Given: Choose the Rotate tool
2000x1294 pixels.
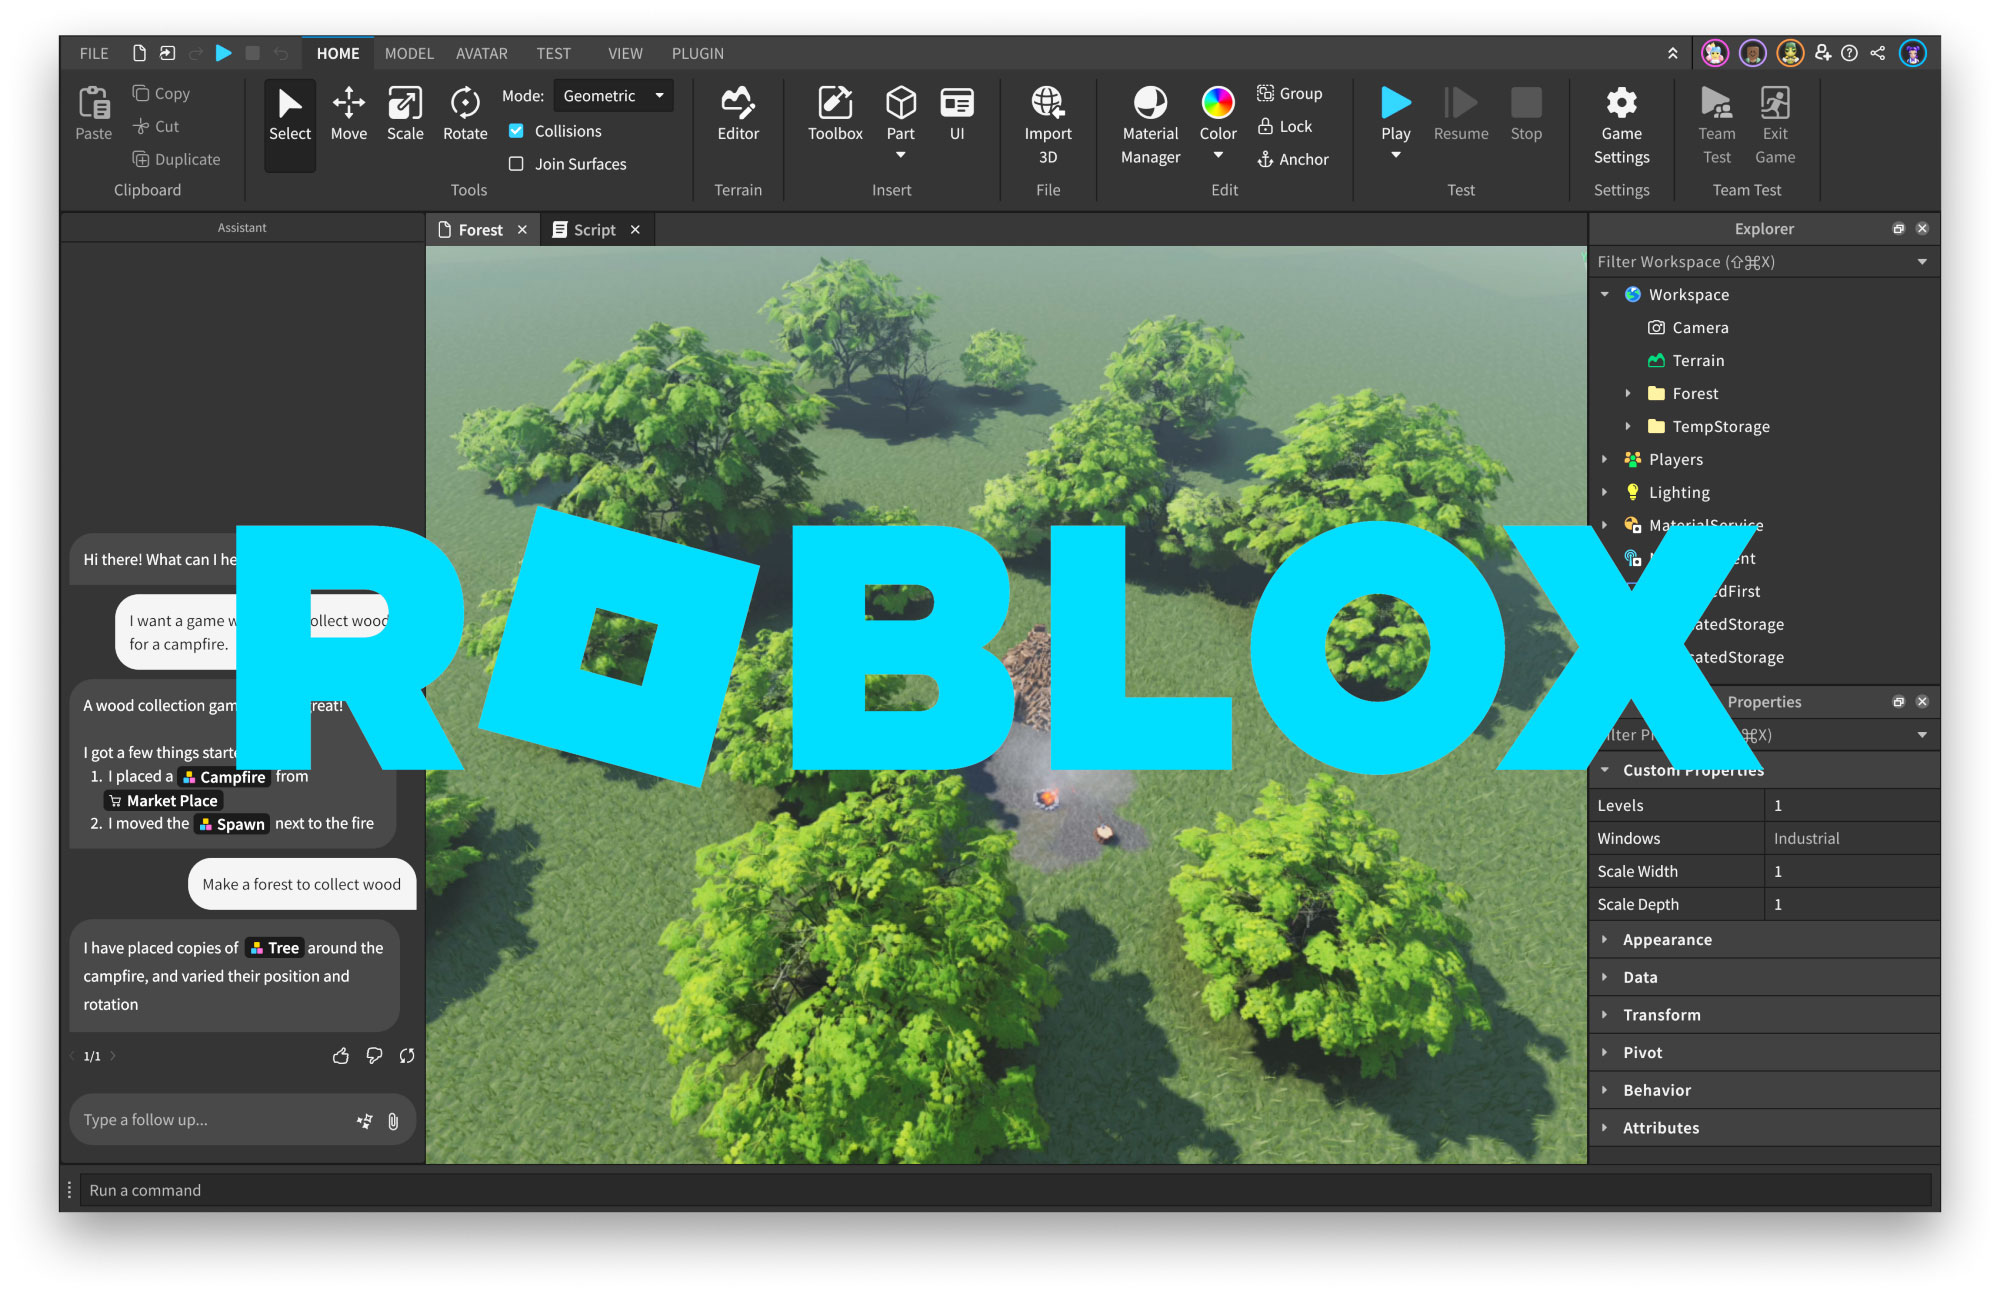Looking at the screenshot, I should coord(465,114).
